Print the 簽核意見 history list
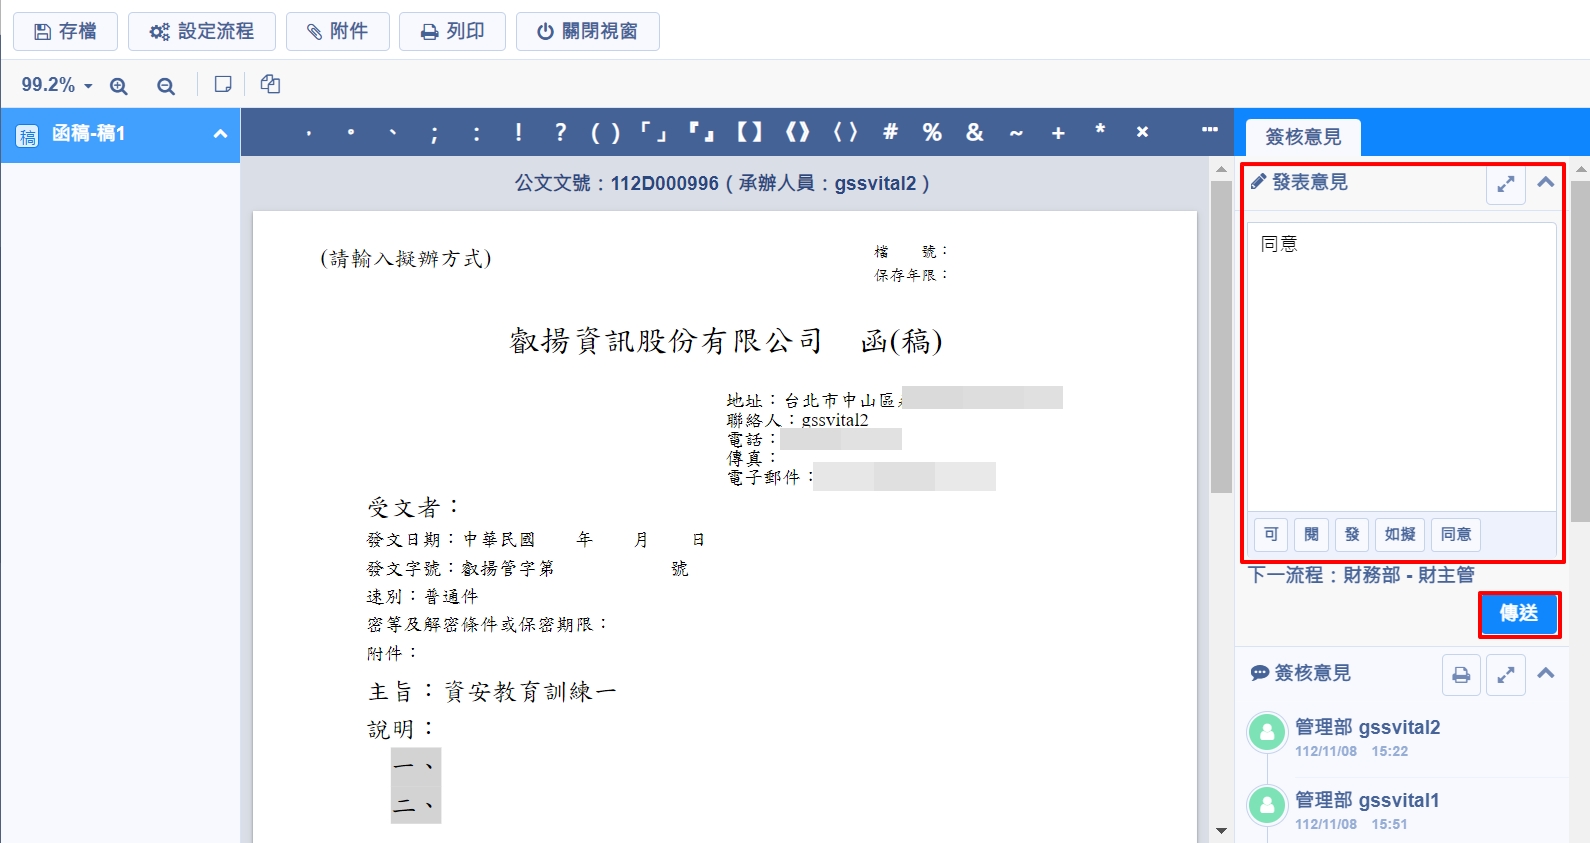 (1461, 675)
